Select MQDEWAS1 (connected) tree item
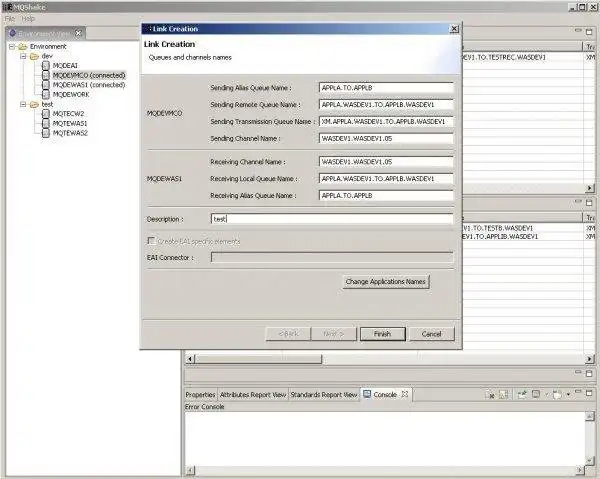 (89, 85)
